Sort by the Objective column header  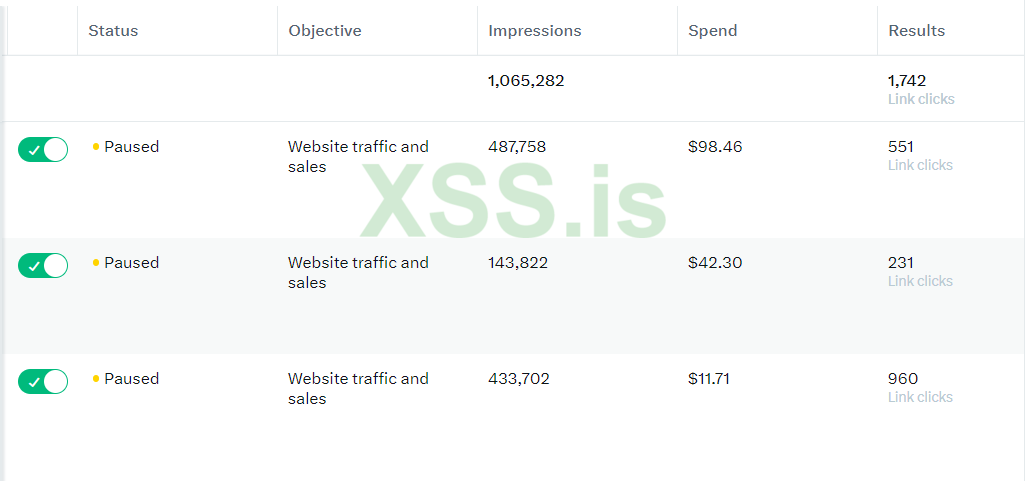[325, 31]
